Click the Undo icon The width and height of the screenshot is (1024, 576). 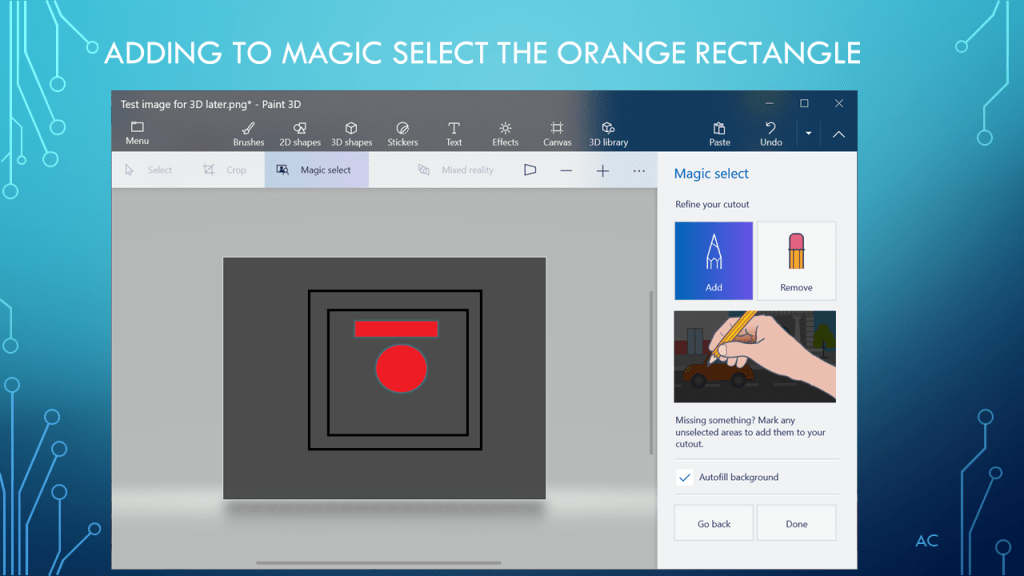tap(770, 133)
